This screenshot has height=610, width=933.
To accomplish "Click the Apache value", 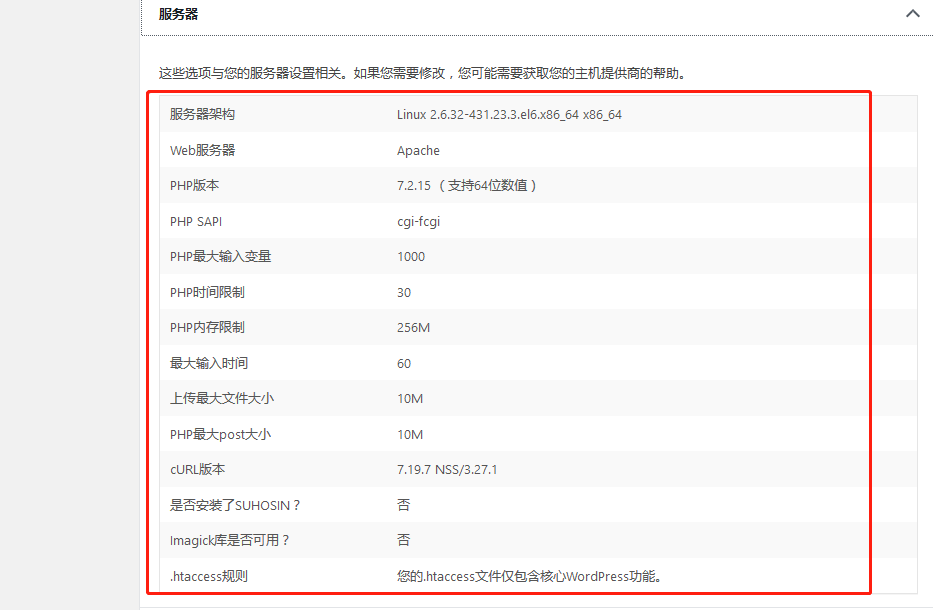I will [418, 151].
